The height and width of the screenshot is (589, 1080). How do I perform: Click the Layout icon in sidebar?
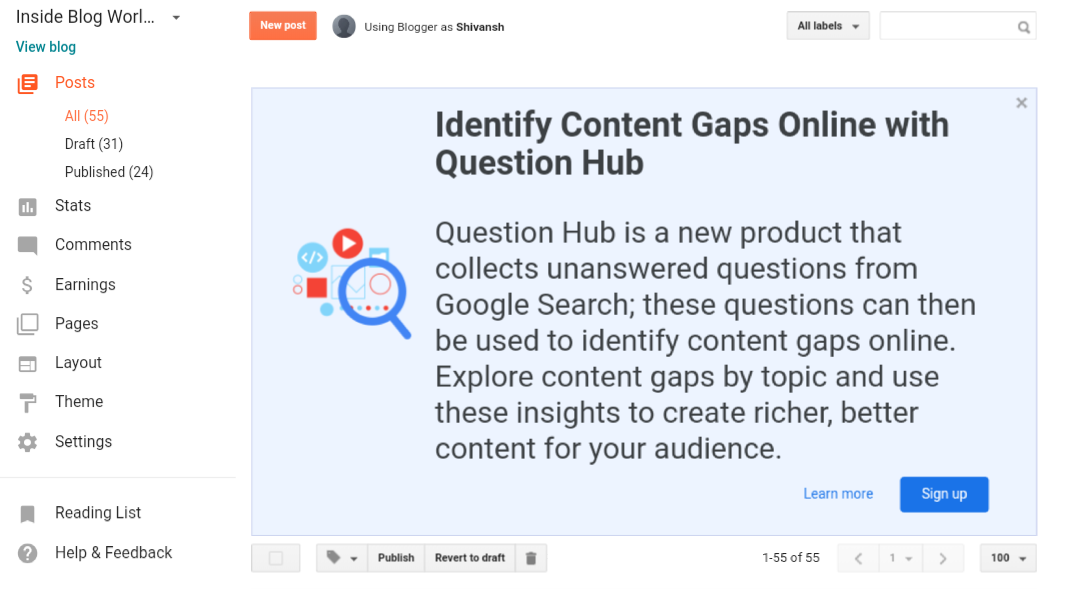coord(28,364)
